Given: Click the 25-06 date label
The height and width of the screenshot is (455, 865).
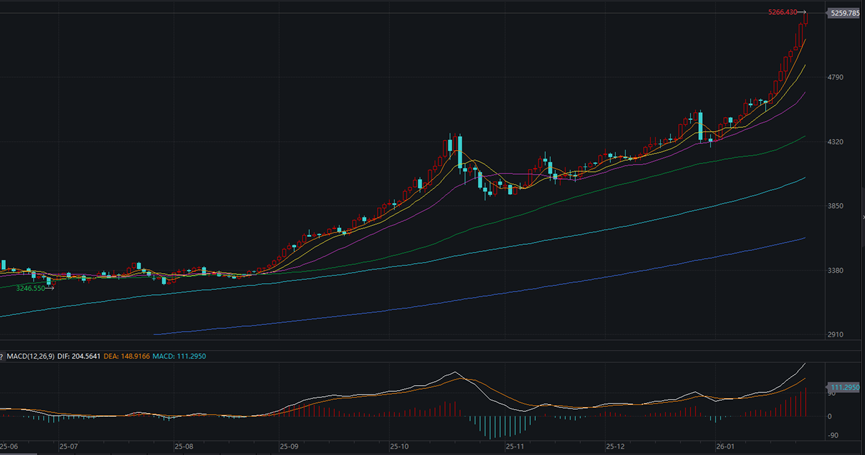Looking at the screenshot, I should [x=9, y=447].
